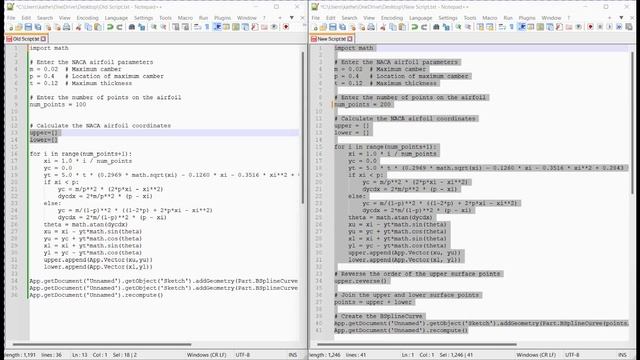The height and width of the screenshot is (360, 640).
Task: Click New file icon in New Script window
Action: (x=315, y=27)
